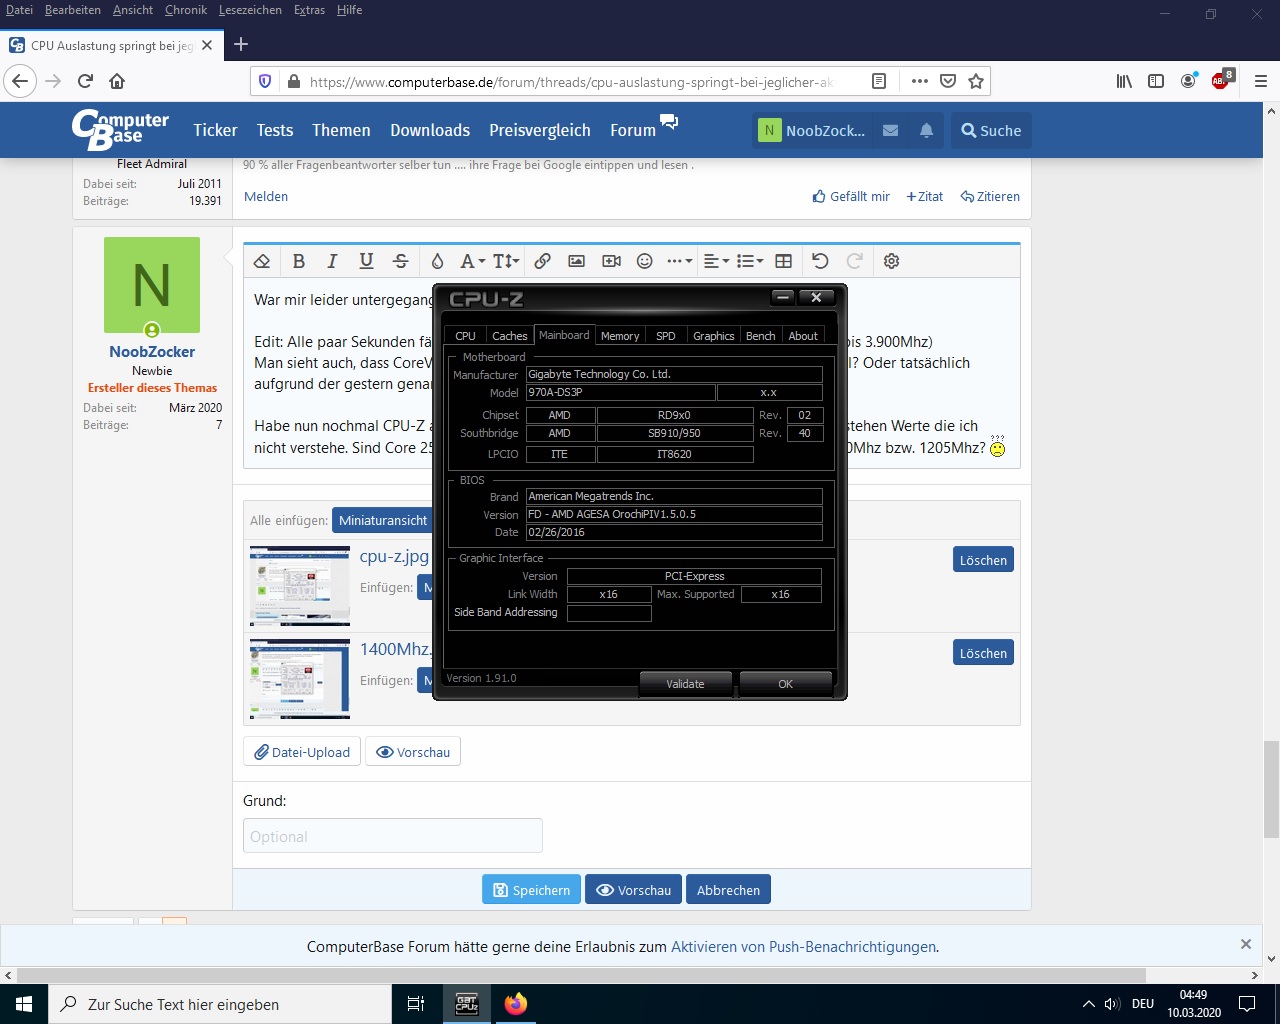Switch to the Memory tab in CPU-Z

(x=620, y=336)
